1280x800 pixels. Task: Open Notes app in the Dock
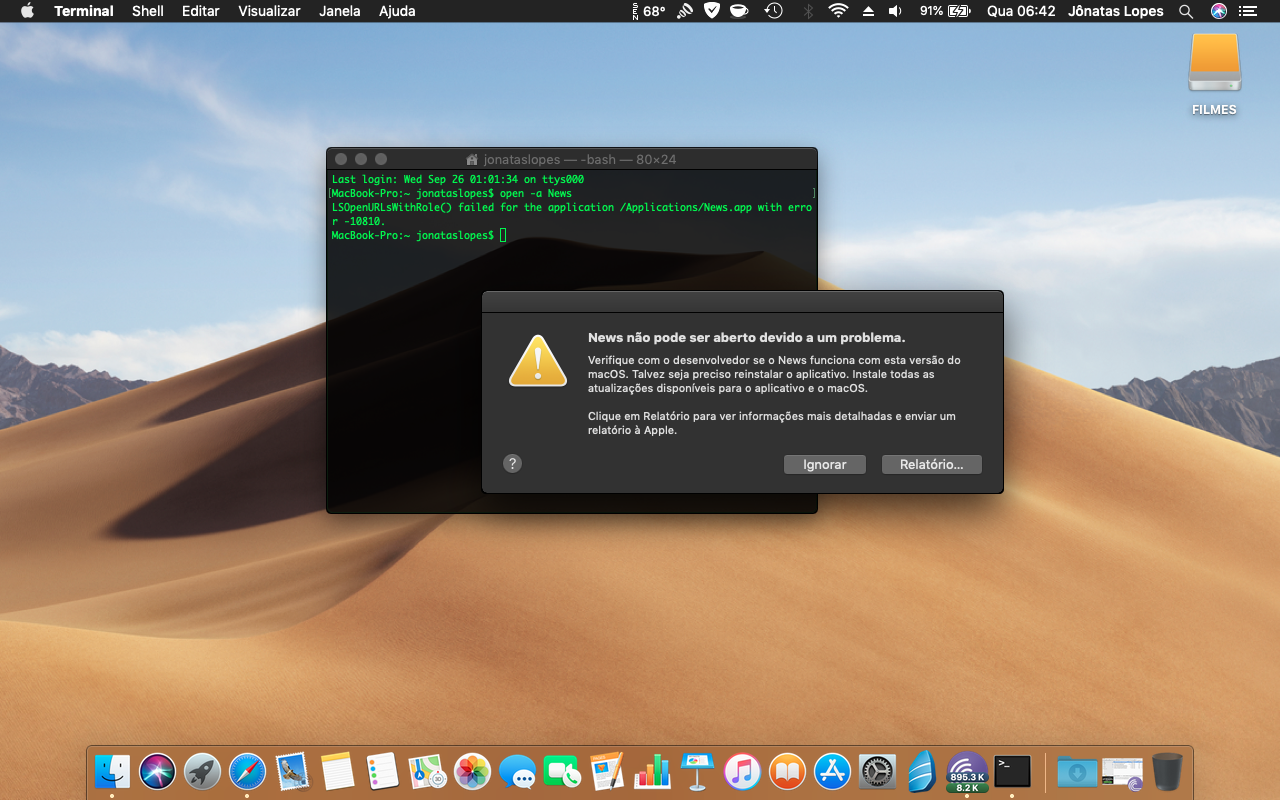(x=338, y=771)
